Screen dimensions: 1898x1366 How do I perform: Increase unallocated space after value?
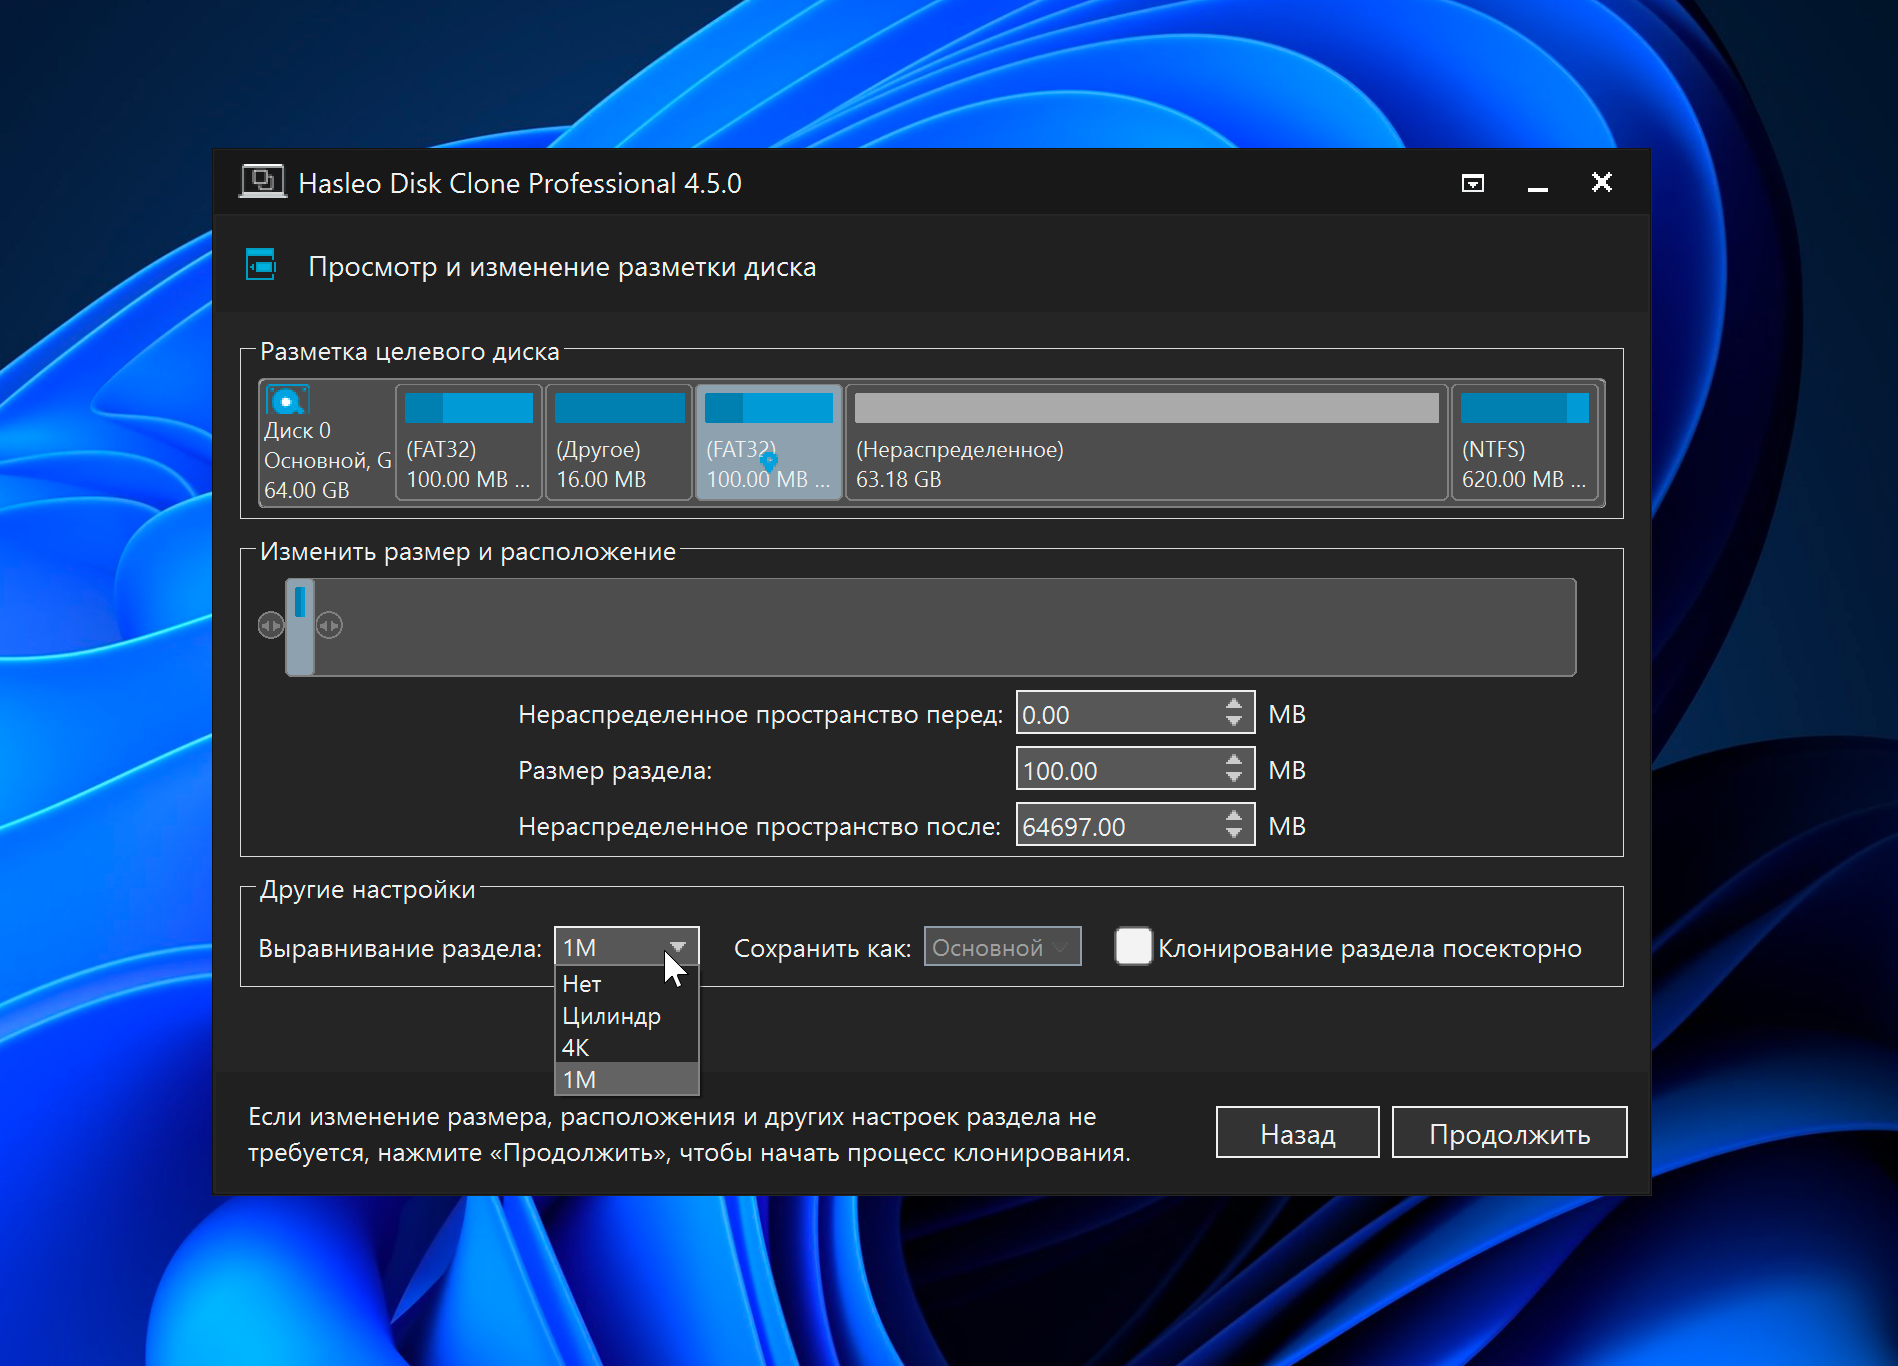click(x=1234, y=816)
